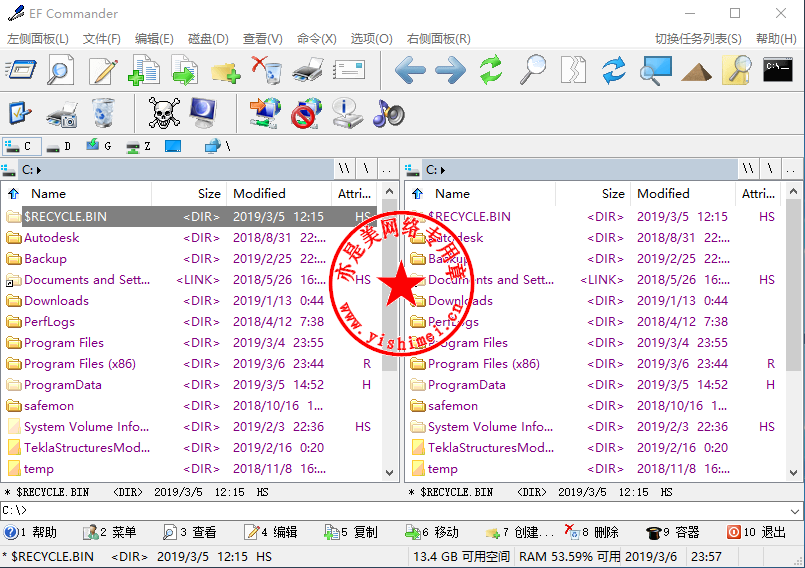Open the command line history dropdown
The image size is (805, 568).
[x=795, y=511]
